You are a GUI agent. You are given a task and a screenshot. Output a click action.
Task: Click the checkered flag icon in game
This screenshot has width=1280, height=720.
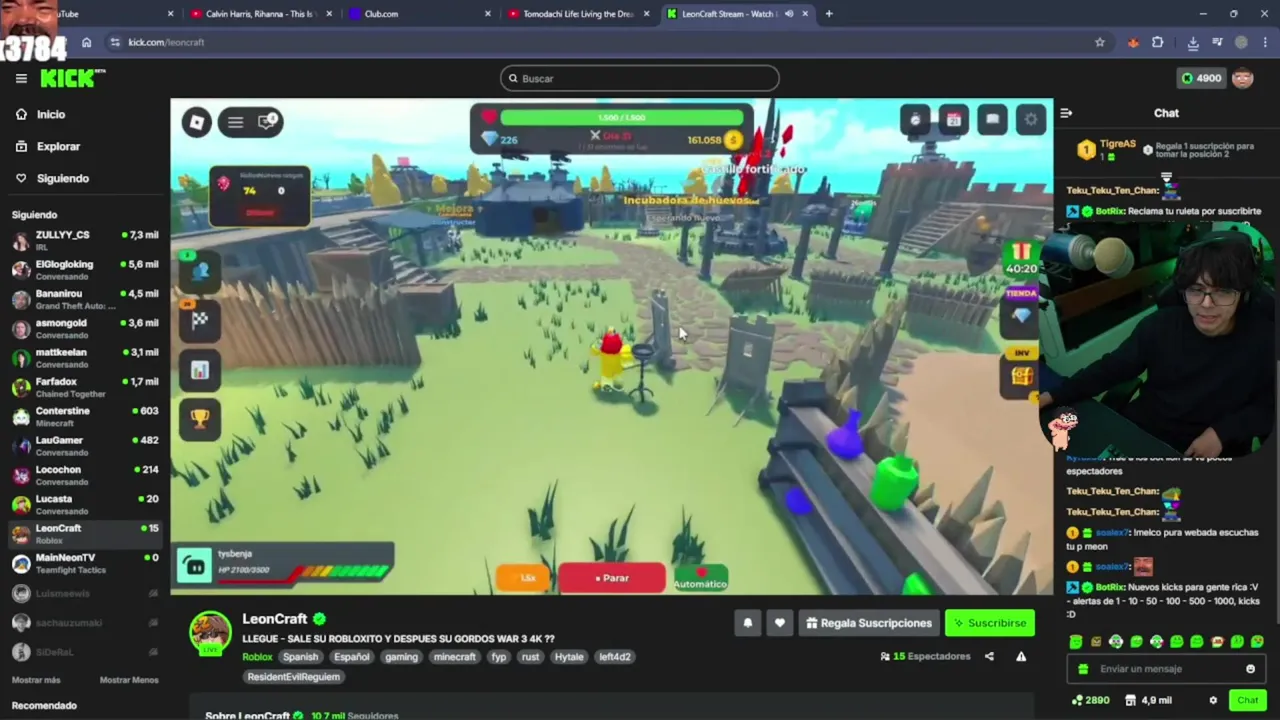(200, 320)
